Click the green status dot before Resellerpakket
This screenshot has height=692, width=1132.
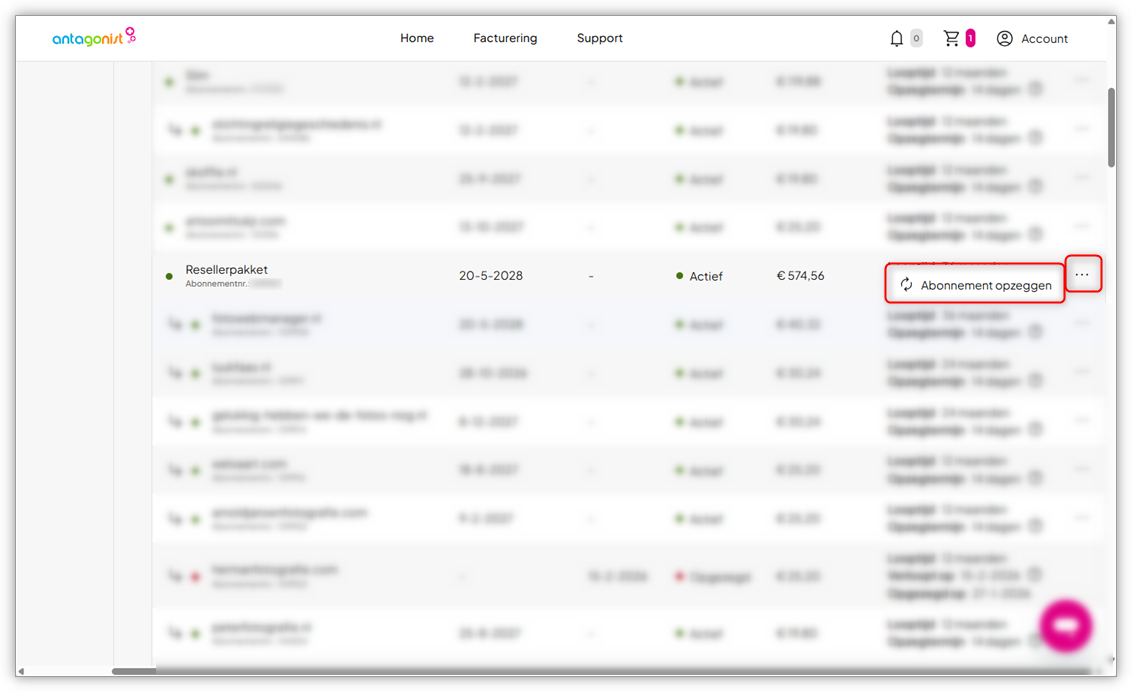coord(169,276)
